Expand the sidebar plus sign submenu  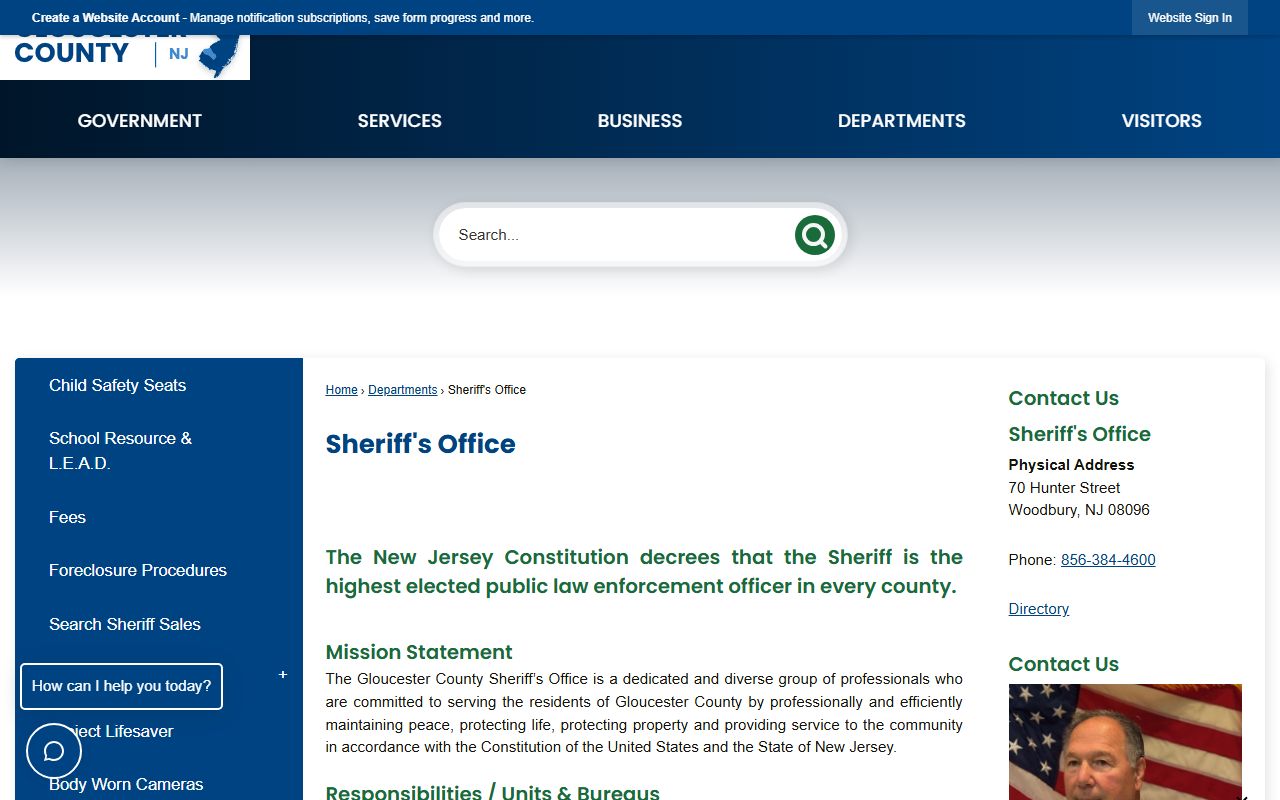pos(283,675)
